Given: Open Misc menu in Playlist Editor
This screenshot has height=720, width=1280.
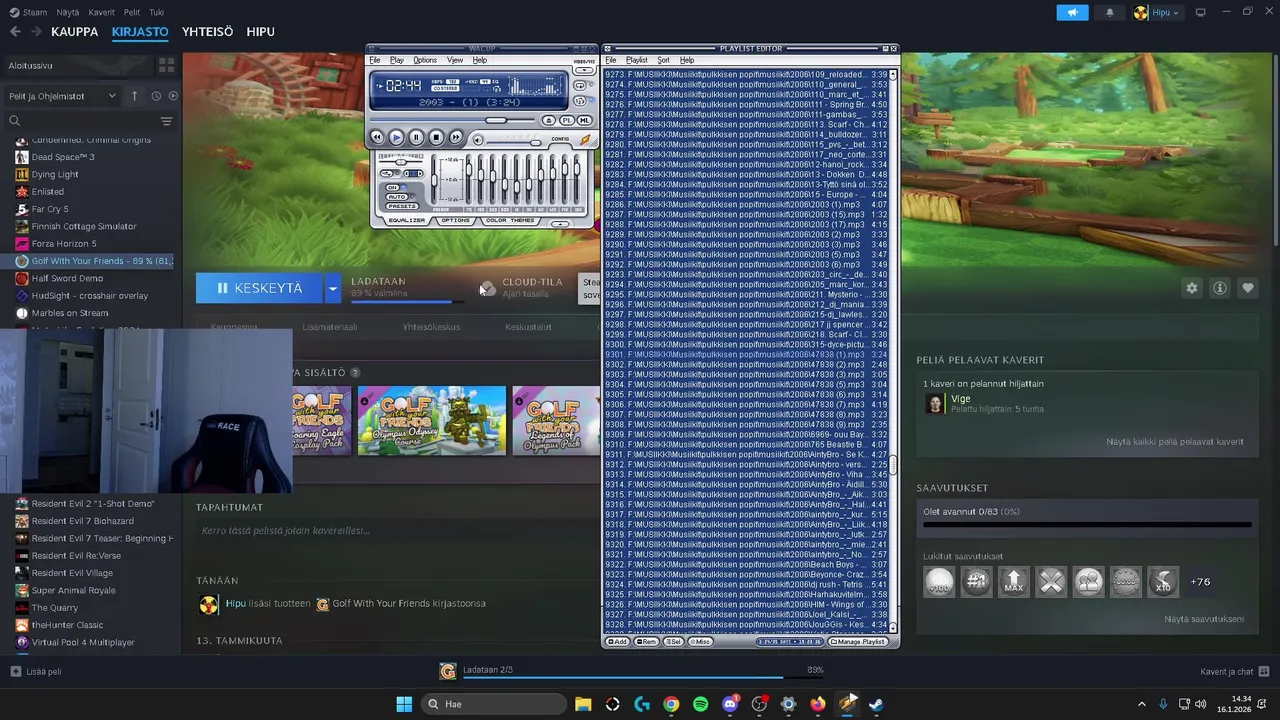Looking at the screenshot, I should point(701,641).
